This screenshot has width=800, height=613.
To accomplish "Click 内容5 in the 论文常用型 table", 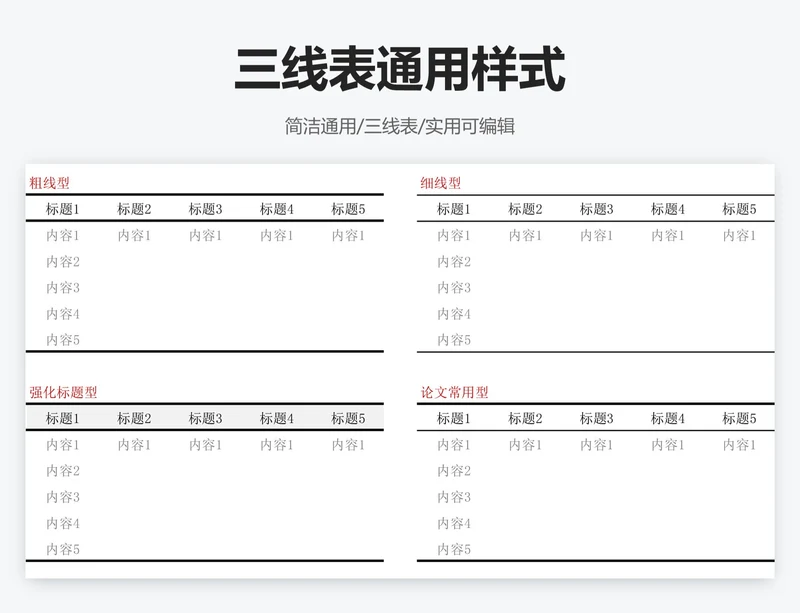I will point(454,549).
